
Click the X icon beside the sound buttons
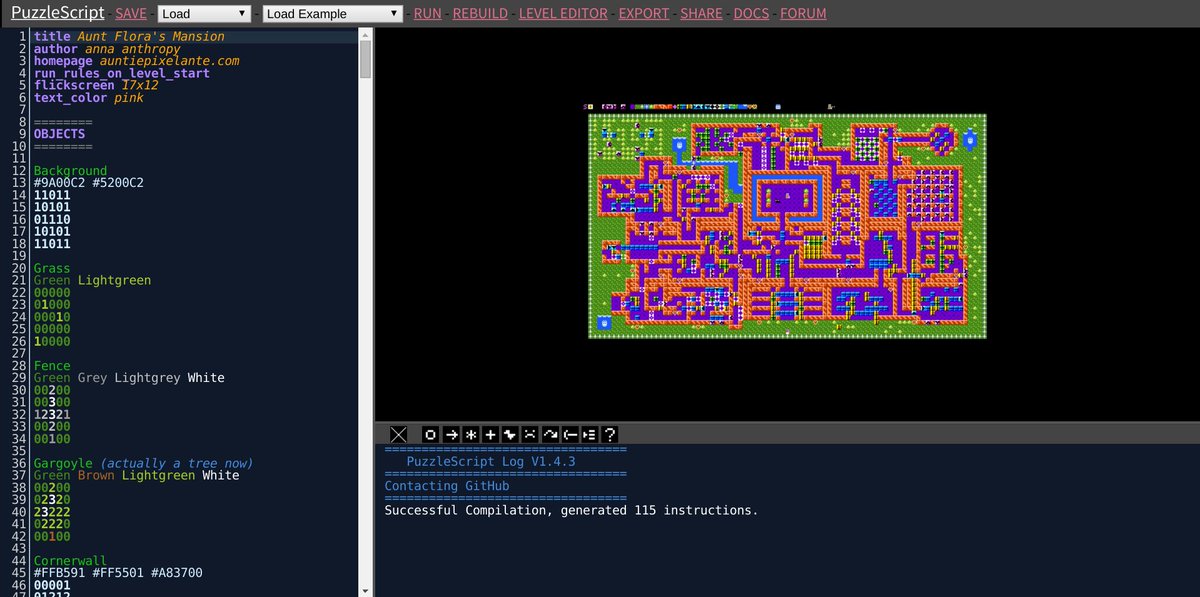point(398,434)
